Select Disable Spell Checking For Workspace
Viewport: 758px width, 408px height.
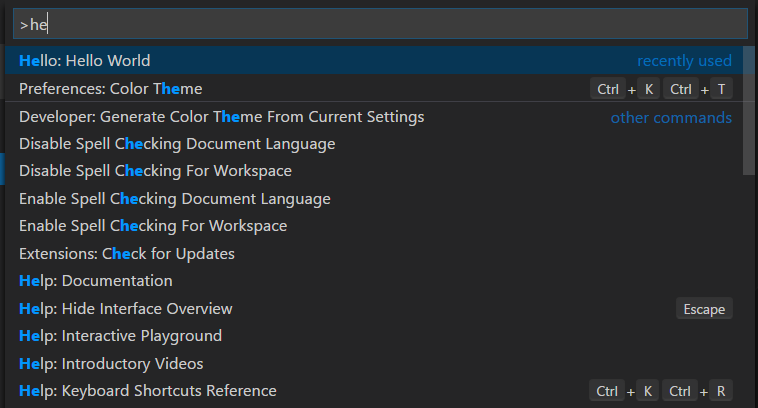(155, 171)
